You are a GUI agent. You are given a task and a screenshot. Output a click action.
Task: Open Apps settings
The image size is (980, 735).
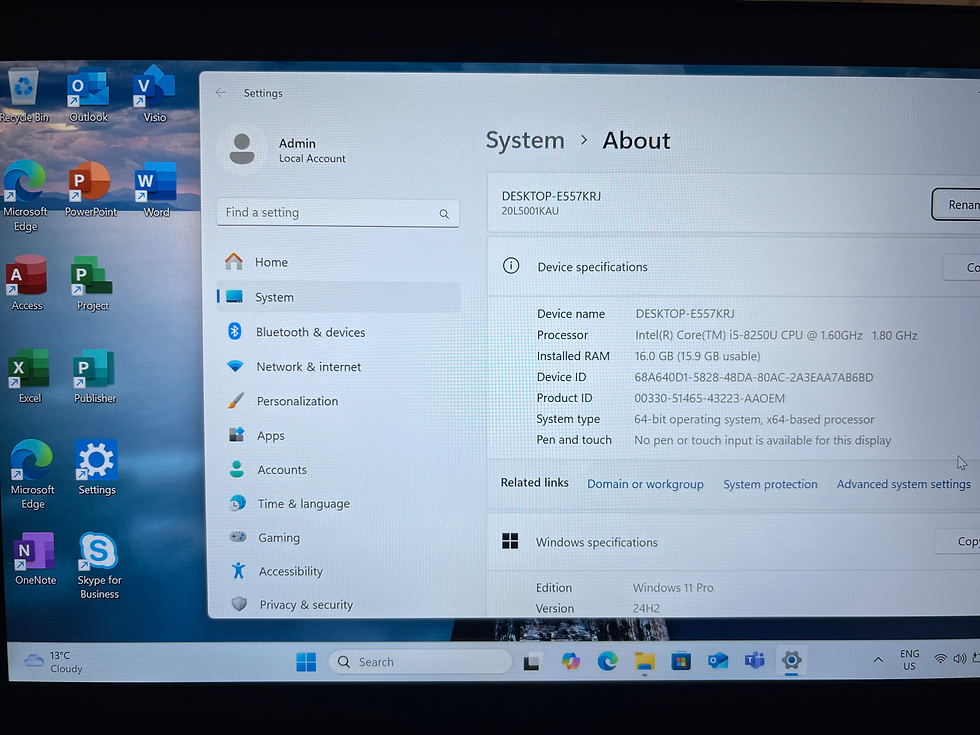tap(340, 436)
